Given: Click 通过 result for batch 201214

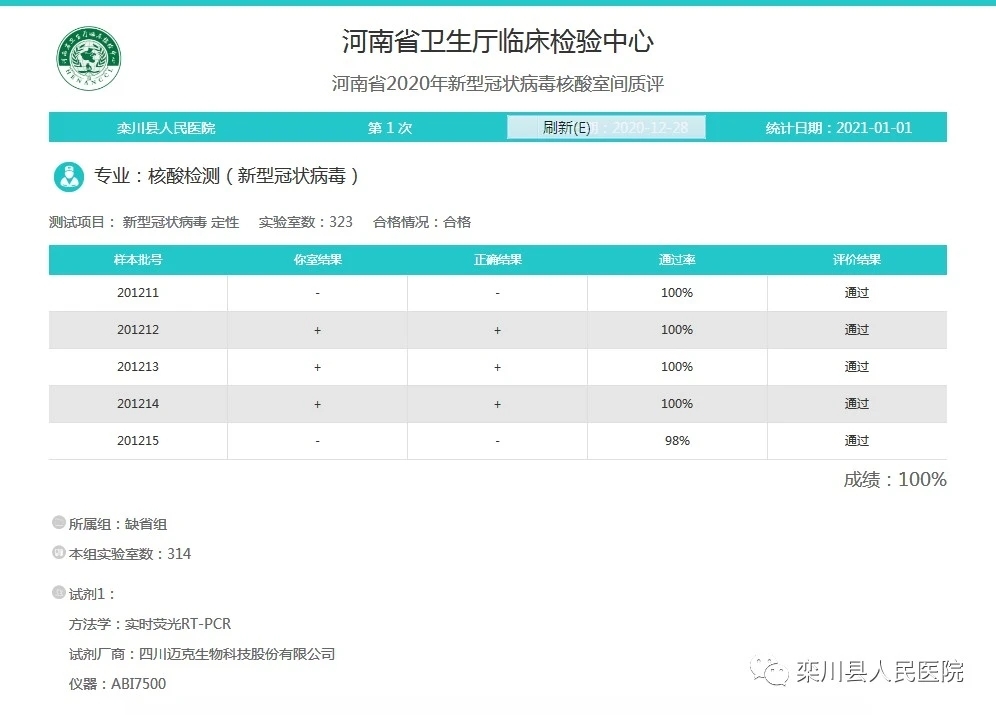Looking at the screenshot, I should coord(857,404).
